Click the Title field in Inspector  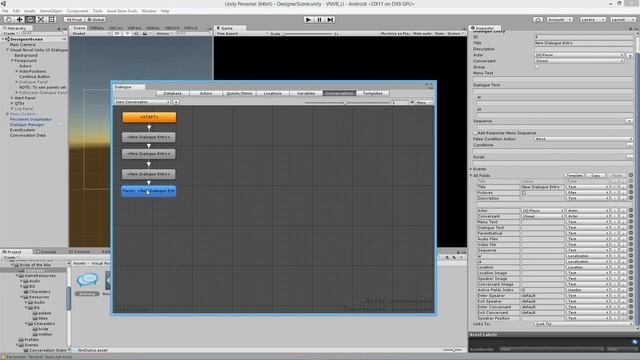pyautogui.click(x=584, y=43)
